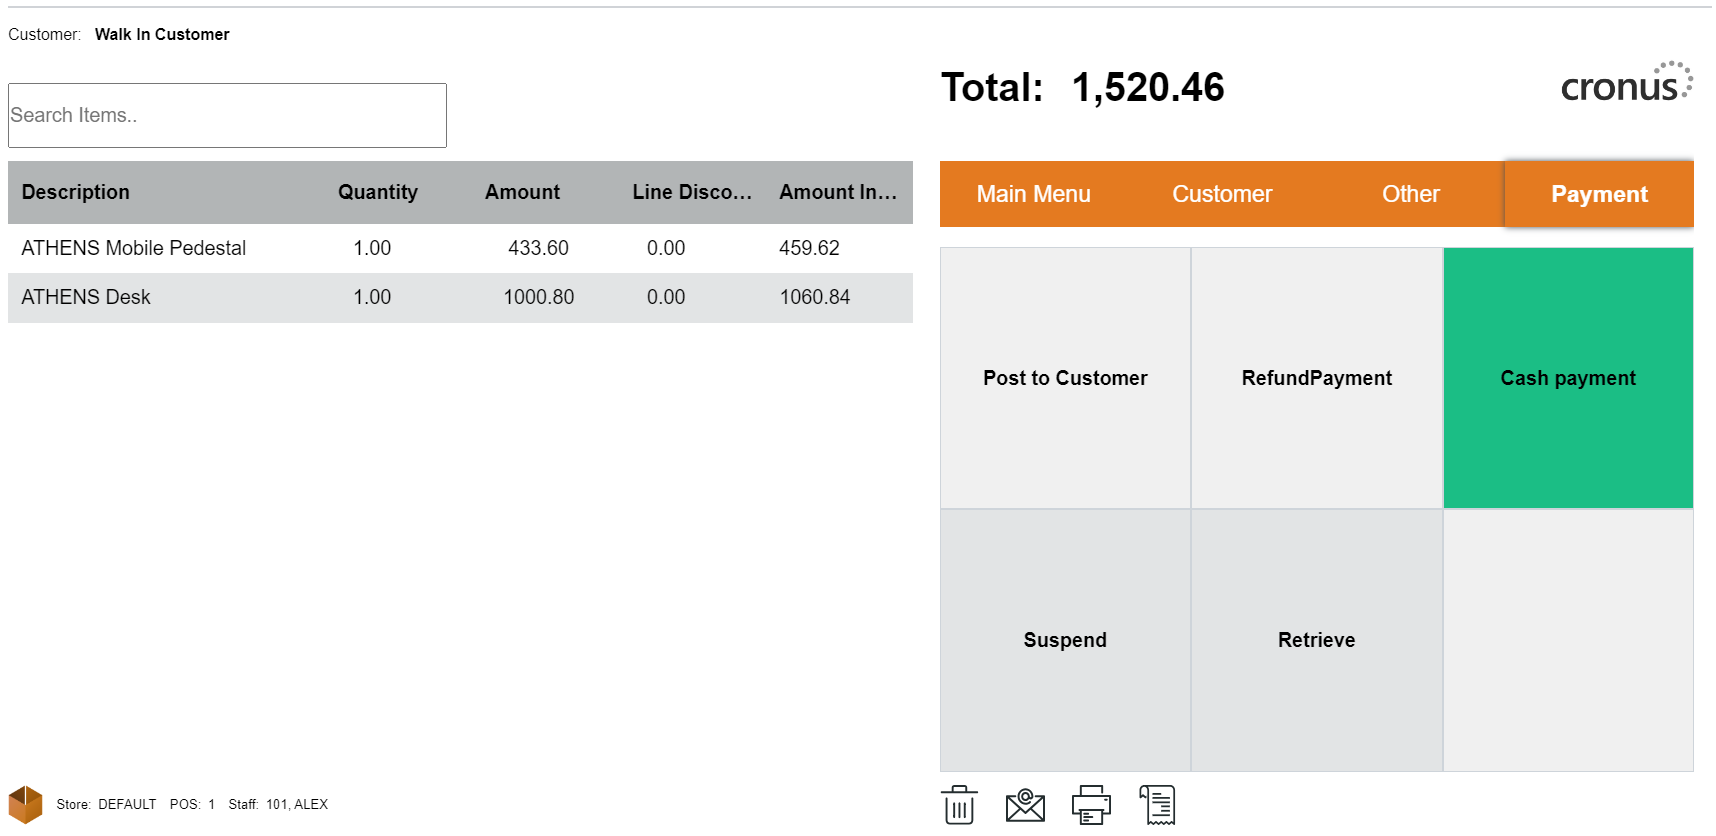This screenshot has height=836, width=1716.
Task: Click the Cronus logo
Action: coord(1625,84)
